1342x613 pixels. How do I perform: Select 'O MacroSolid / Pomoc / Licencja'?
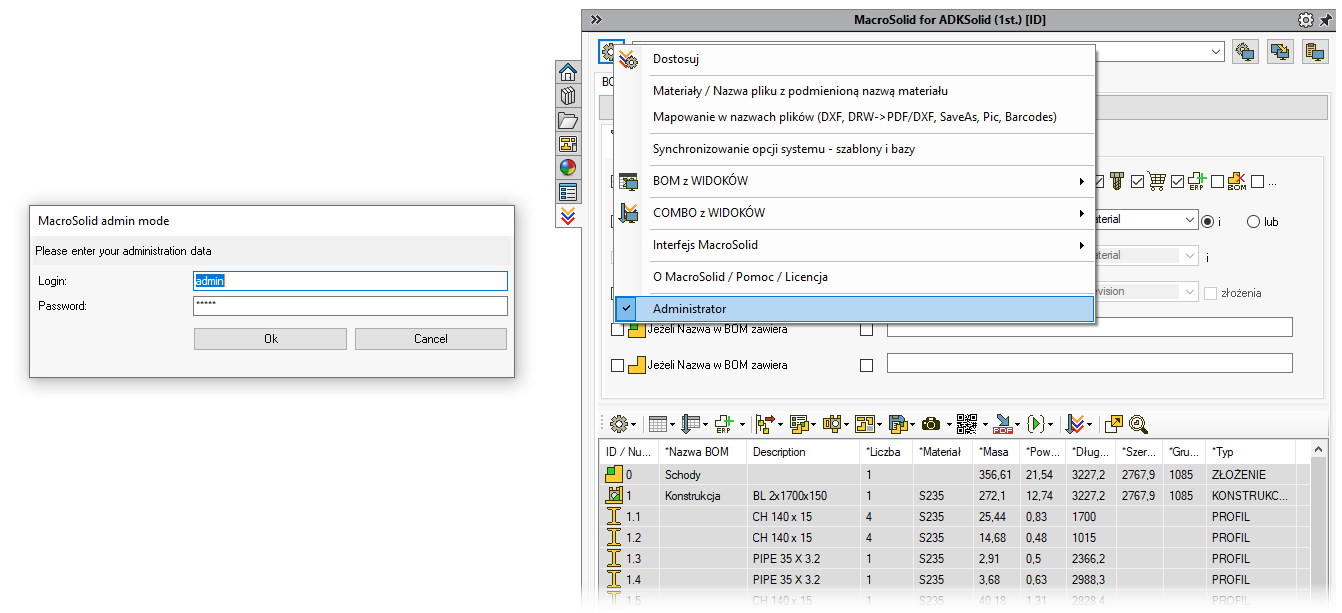pyautogui.click(x=855, y=277)
